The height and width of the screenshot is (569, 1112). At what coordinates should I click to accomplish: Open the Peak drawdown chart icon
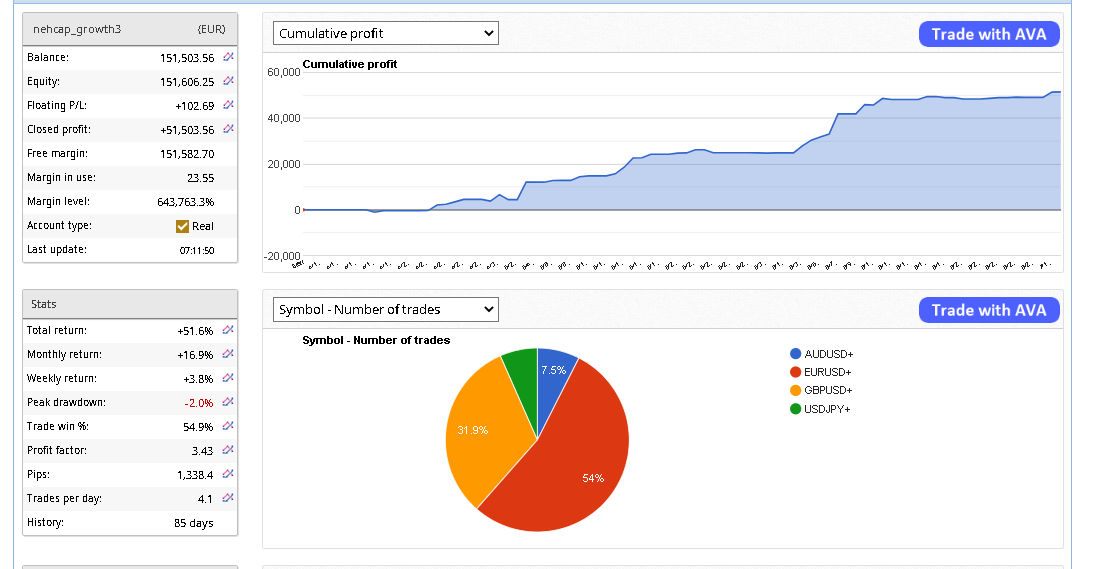pos(228,402)
